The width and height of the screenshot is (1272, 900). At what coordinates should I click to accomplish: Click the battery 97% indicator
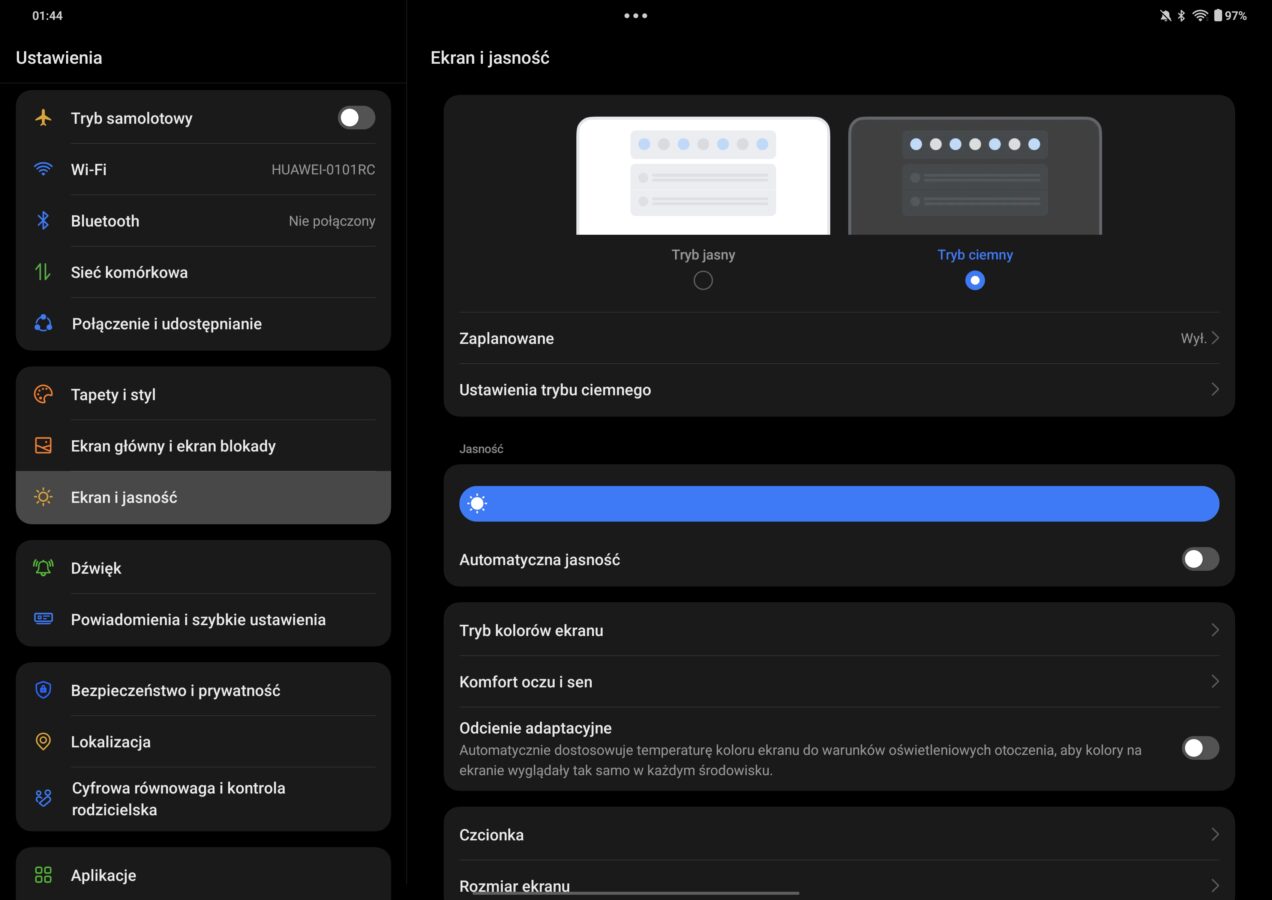[x=1230, y=16]
